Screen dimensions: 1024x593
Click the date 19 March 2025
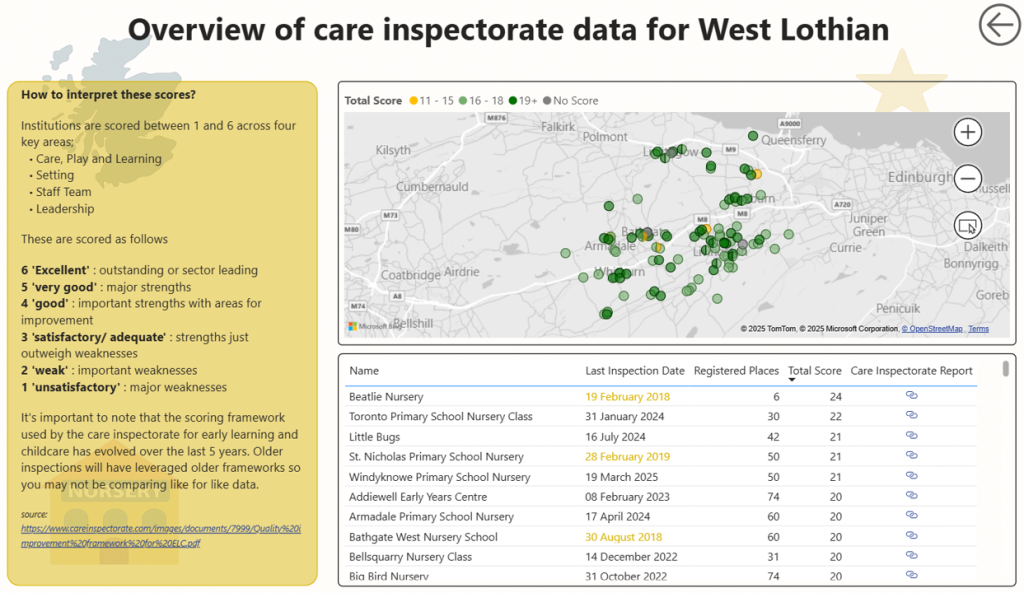622,477
